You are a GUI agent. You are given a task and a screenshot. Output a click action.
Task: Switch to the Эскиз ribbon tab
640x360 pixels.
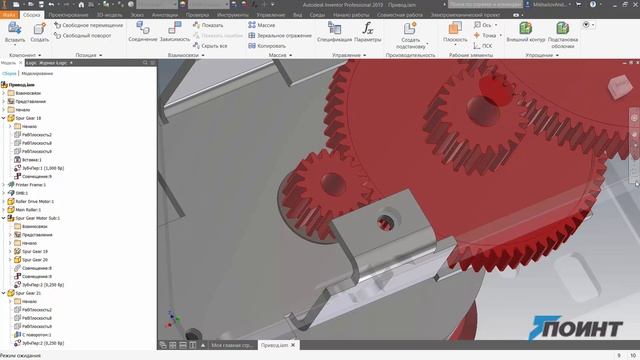137,15
